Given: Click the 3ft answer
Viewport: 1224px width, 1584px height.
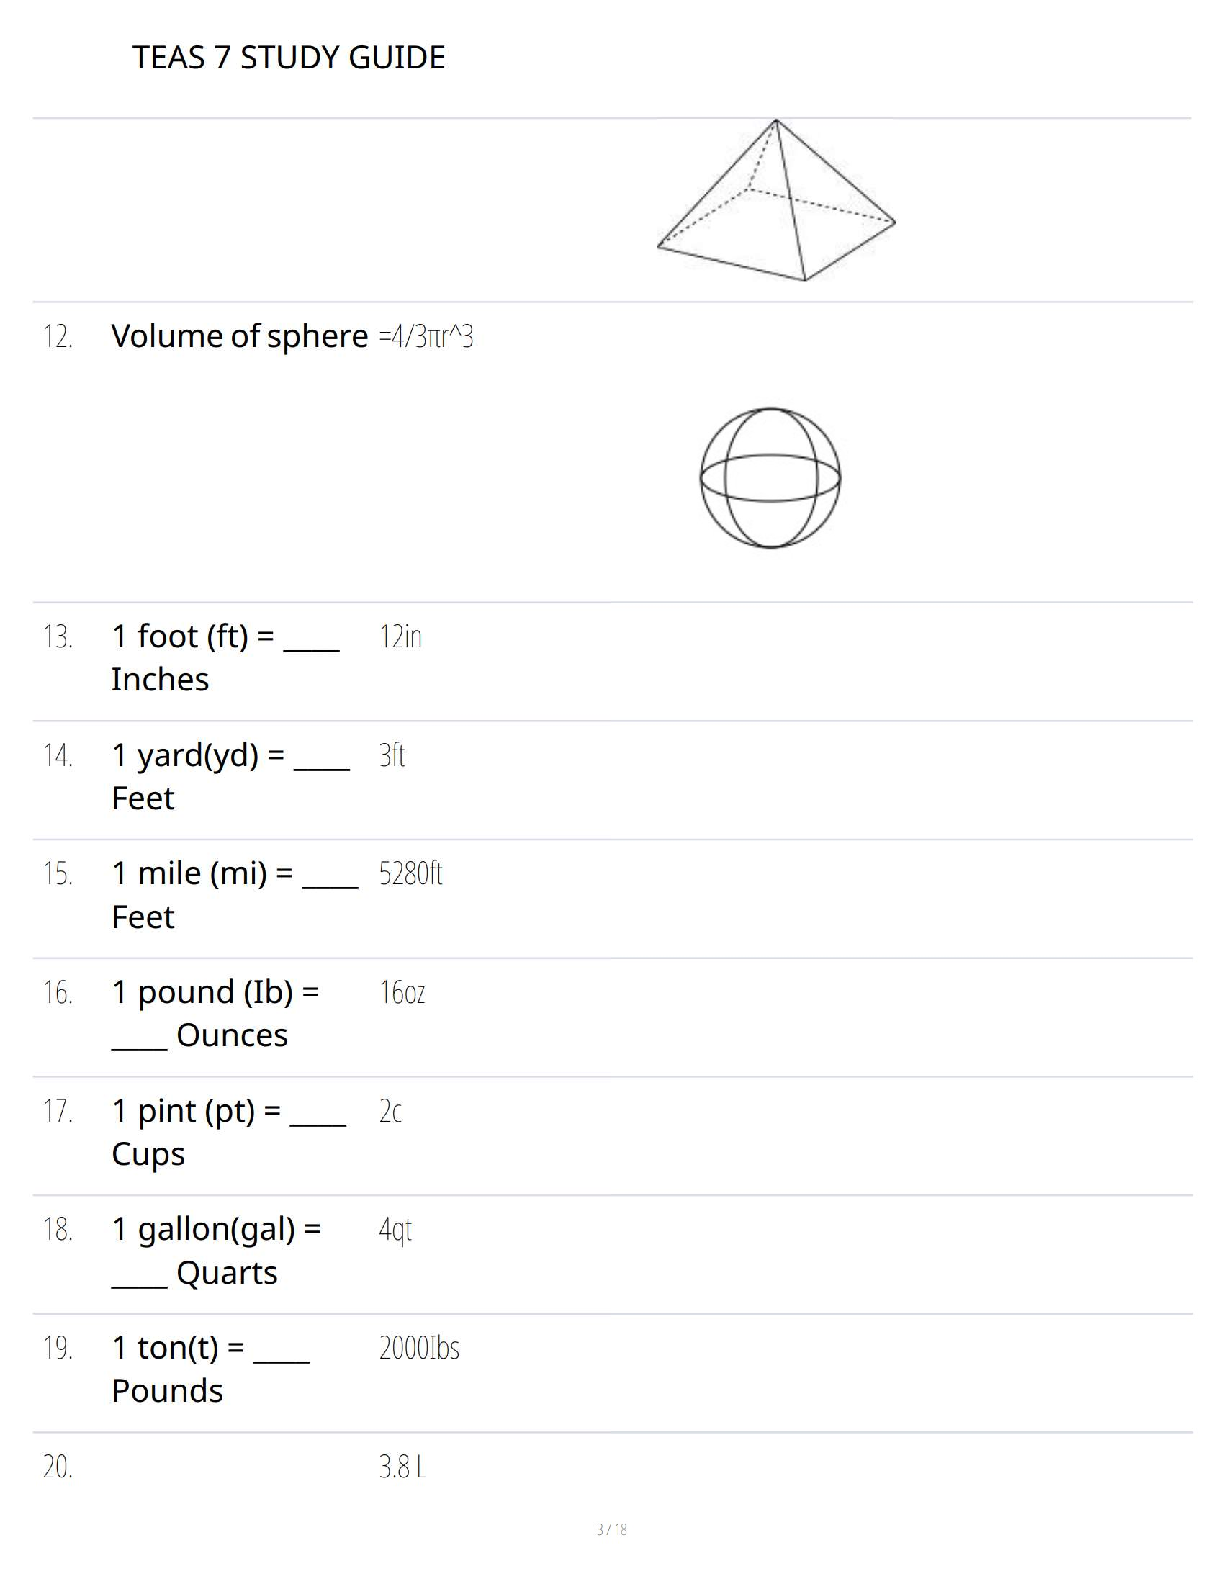Looking at the screenshot, I should pos(392,755).
